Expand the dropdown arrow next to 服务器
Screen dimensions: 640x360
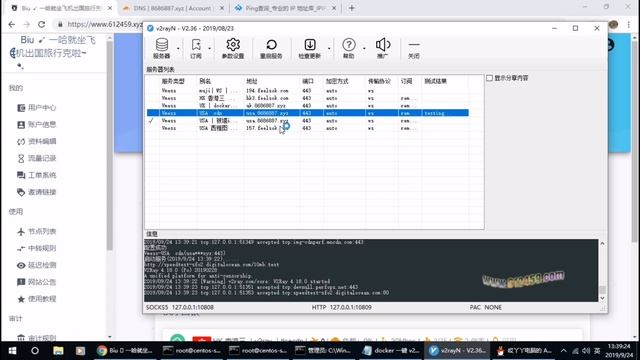[178, 49]
